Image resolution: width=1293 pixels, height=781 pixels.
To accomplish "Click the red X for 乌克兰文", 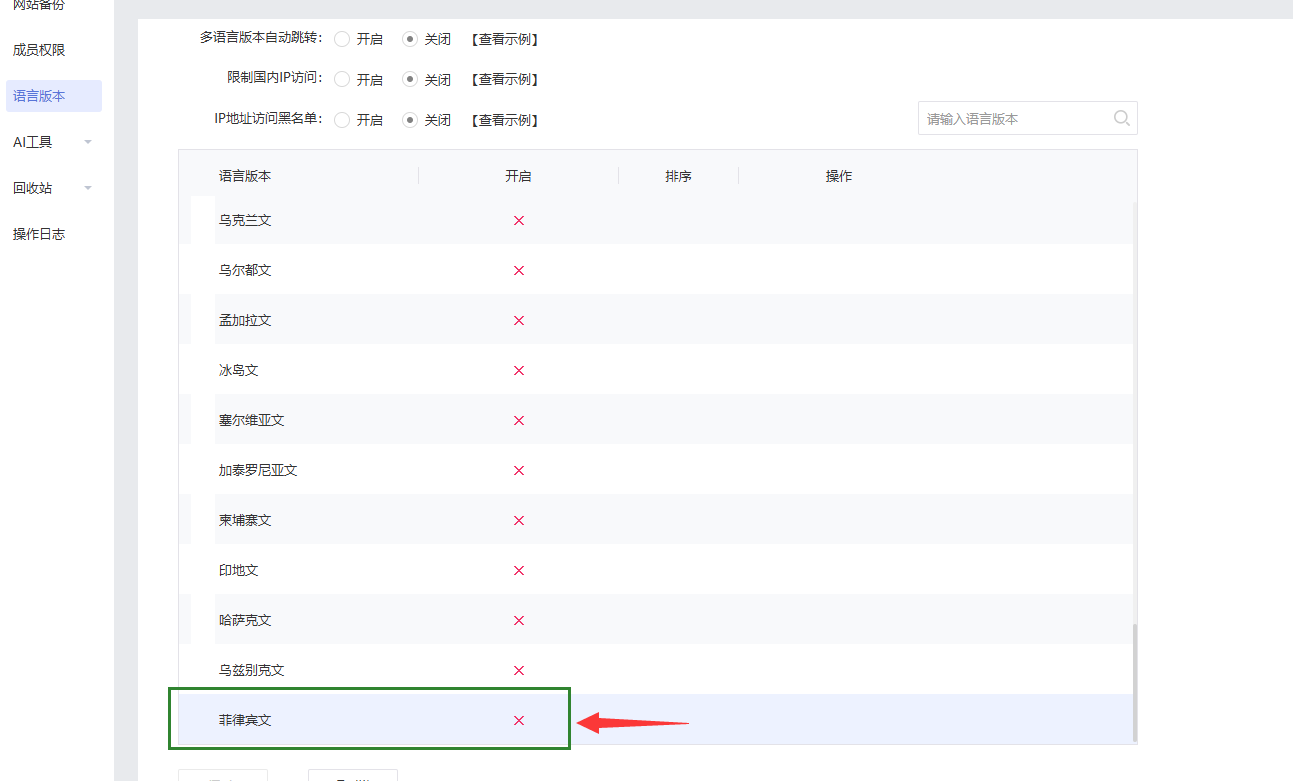I will coord(518,220).
